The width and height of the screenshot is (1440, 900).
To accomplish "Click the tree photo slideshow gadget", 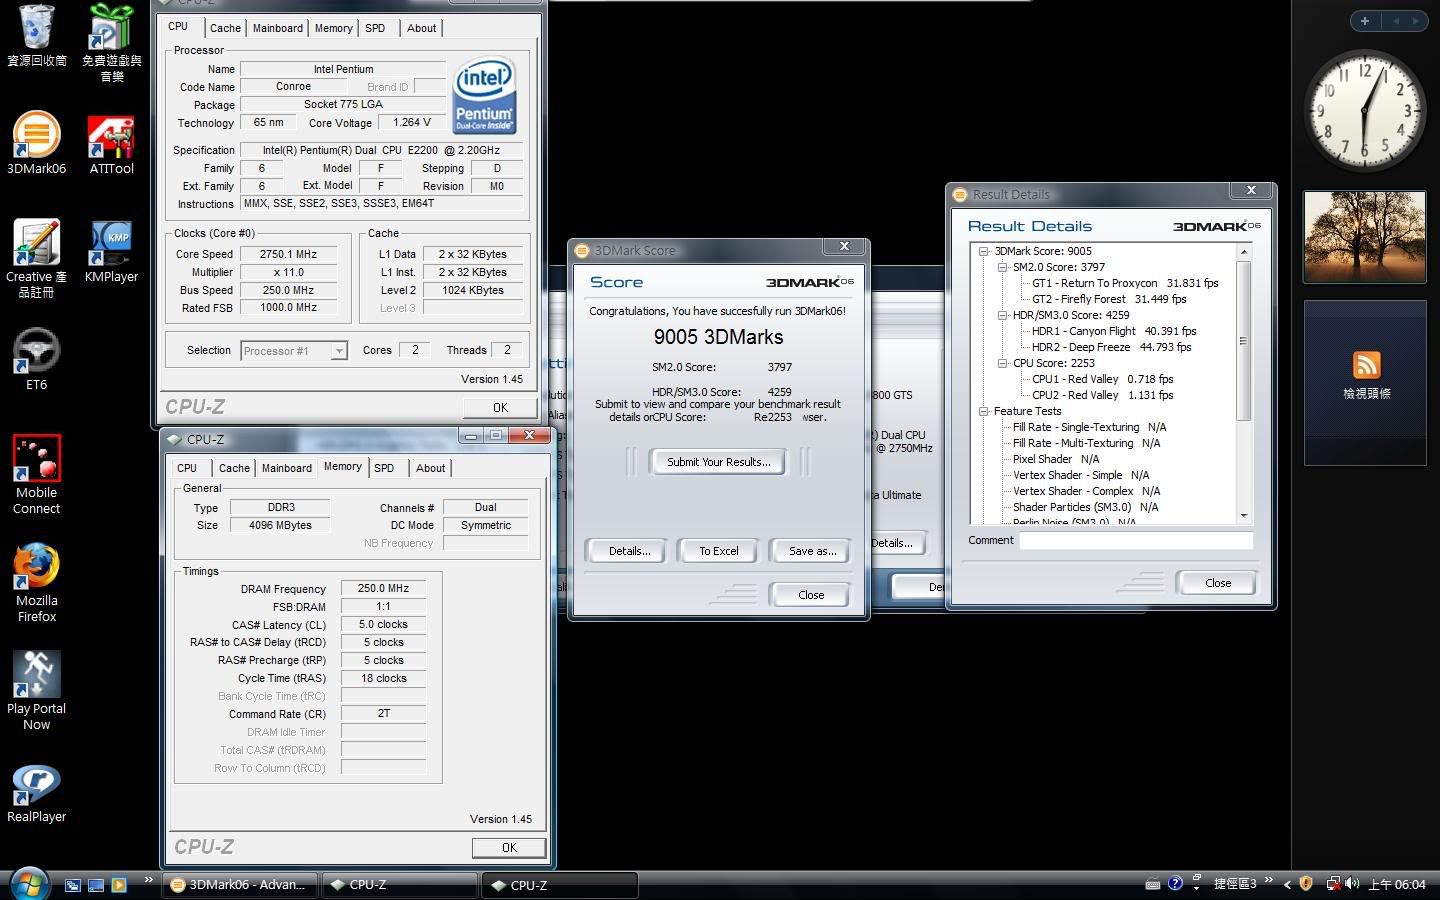I will click(1365, 237).
